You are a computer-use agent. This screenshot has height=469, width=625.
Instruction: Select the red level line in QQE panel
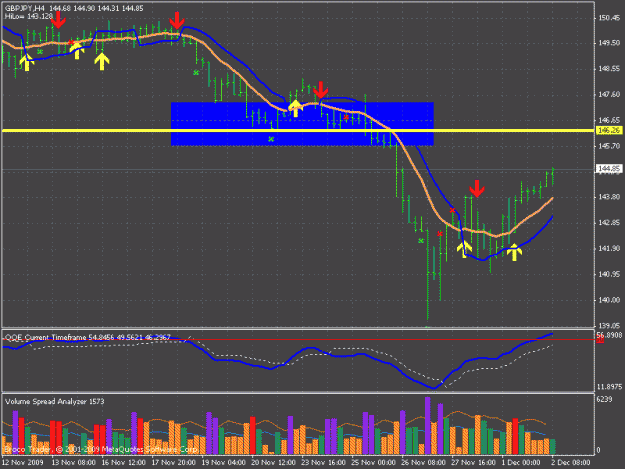tap(298, 339)
